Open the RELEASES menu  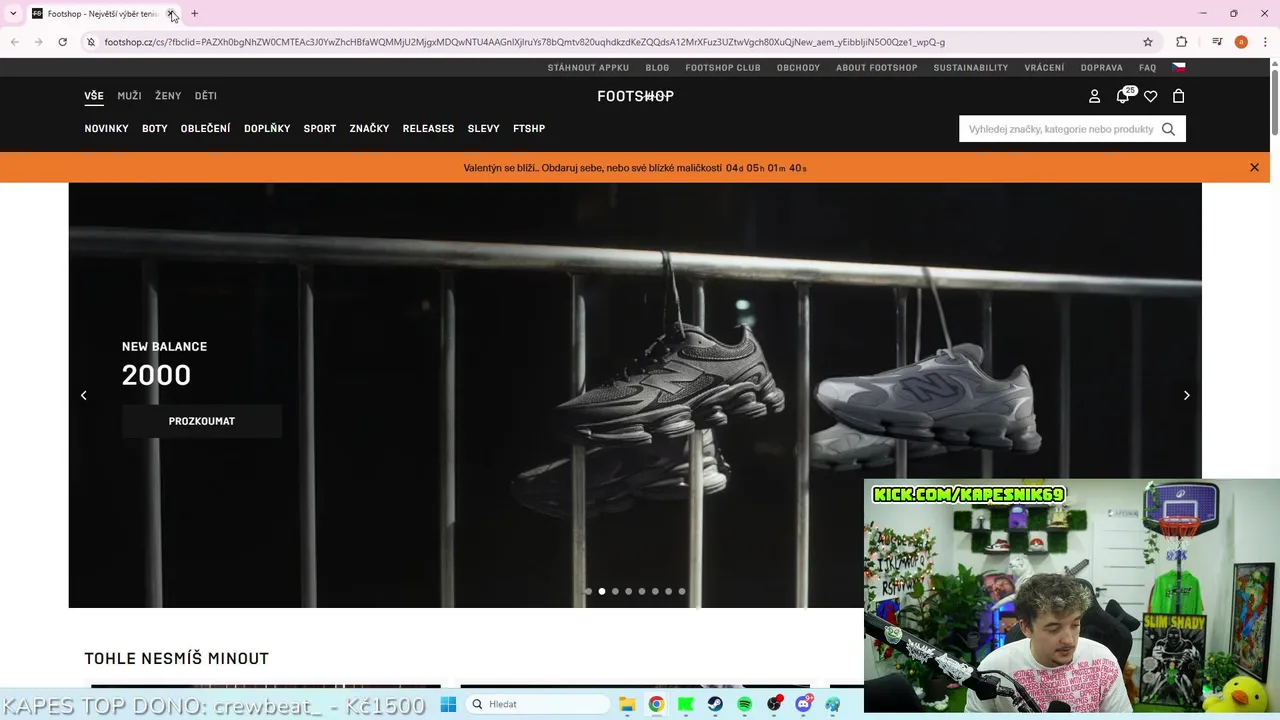[428, 128]
